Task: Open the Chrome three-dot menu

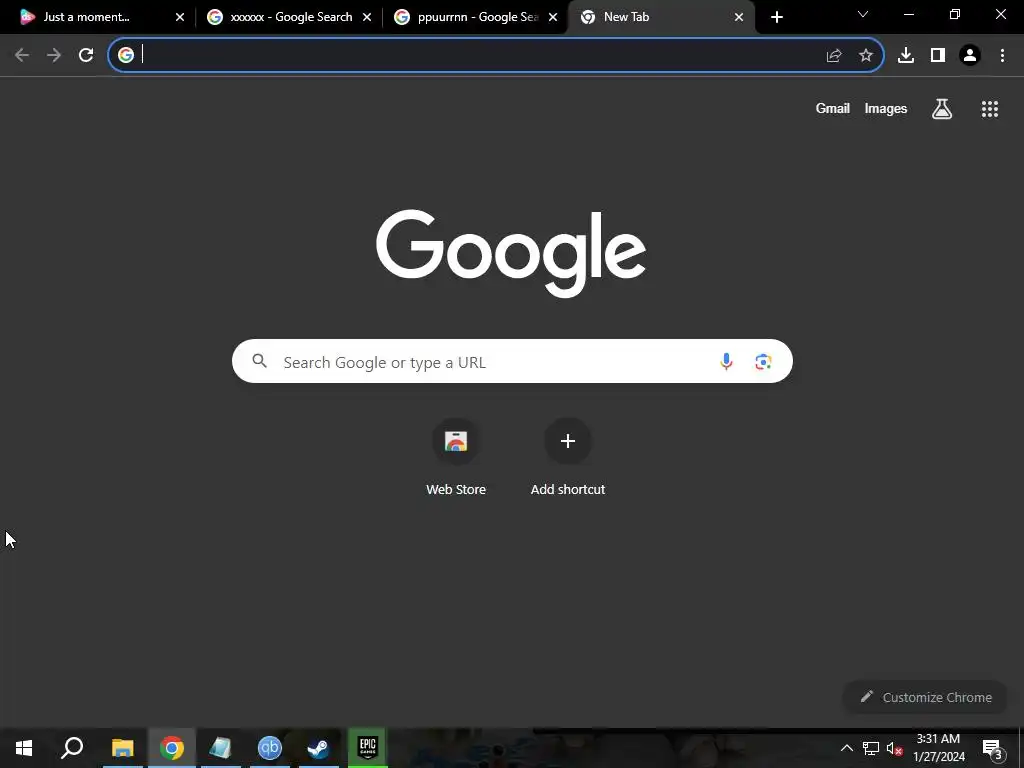Action: point(1002,56)
